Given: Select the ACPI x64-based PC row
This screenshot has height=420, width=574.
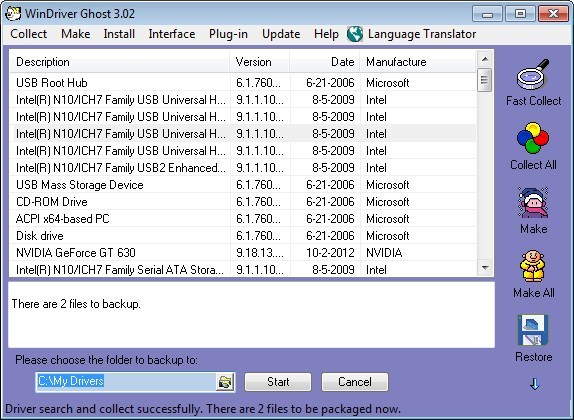Looking at the screenshot, I should click(x=243, y=219).
